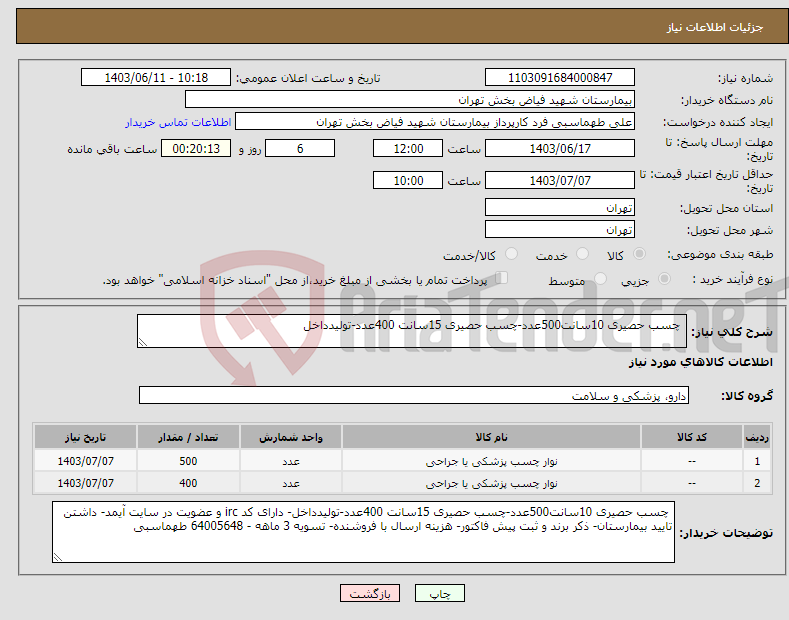The height and width of the screenshot is (620, 789).
Task: Select the کالا/خدمت radio button
Action: pos(511,254)
